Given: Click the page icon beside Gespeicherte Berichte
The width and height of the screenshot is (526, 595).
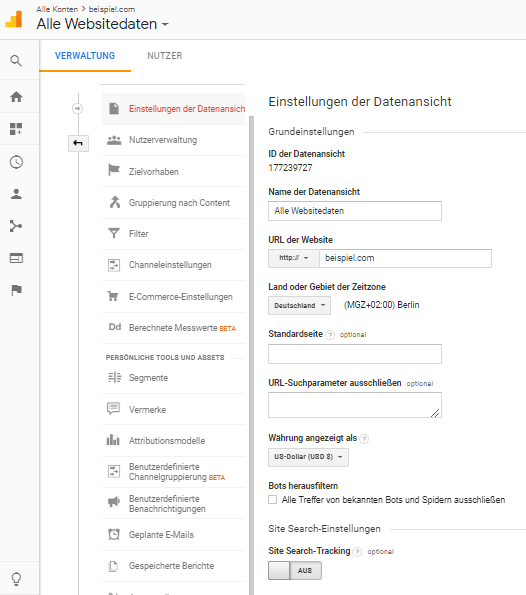Looking at the screenshot, I should (113, 566).
